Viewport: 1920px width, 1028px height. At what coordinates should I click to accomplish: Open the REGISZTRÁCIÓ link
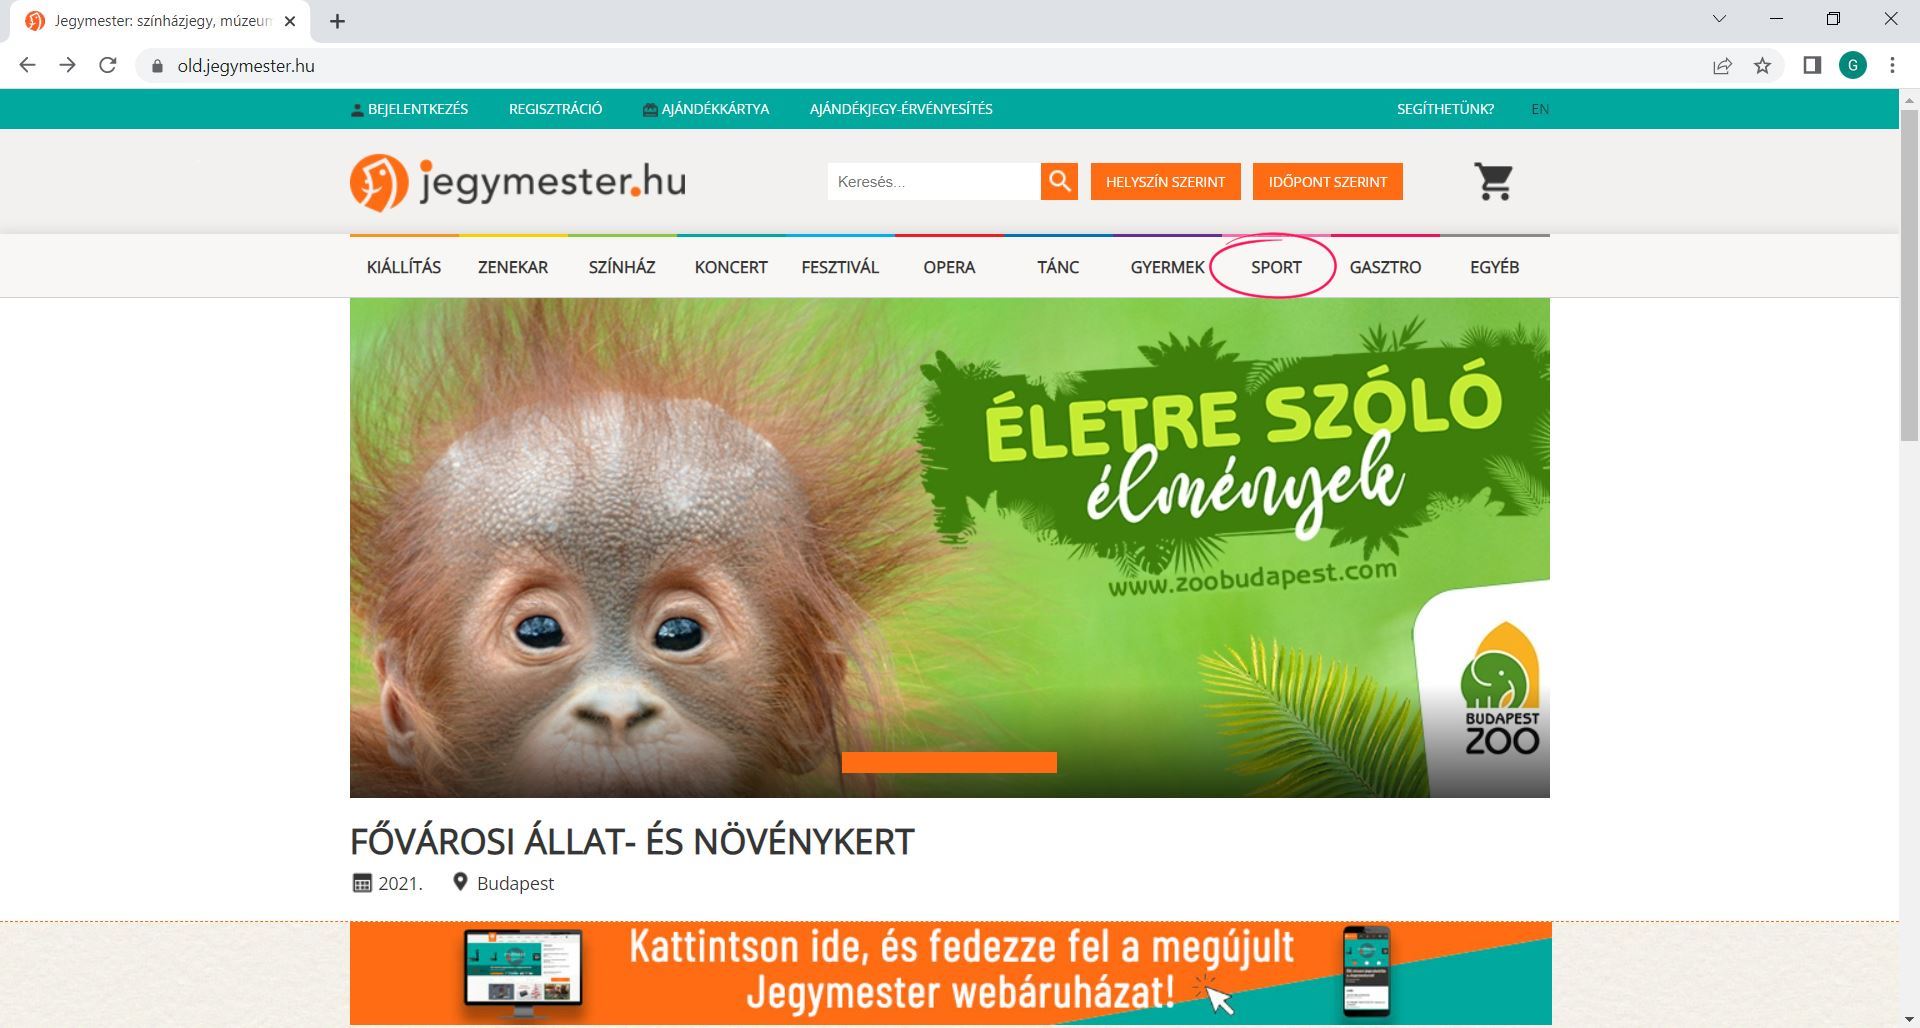[x=555, y=109]
